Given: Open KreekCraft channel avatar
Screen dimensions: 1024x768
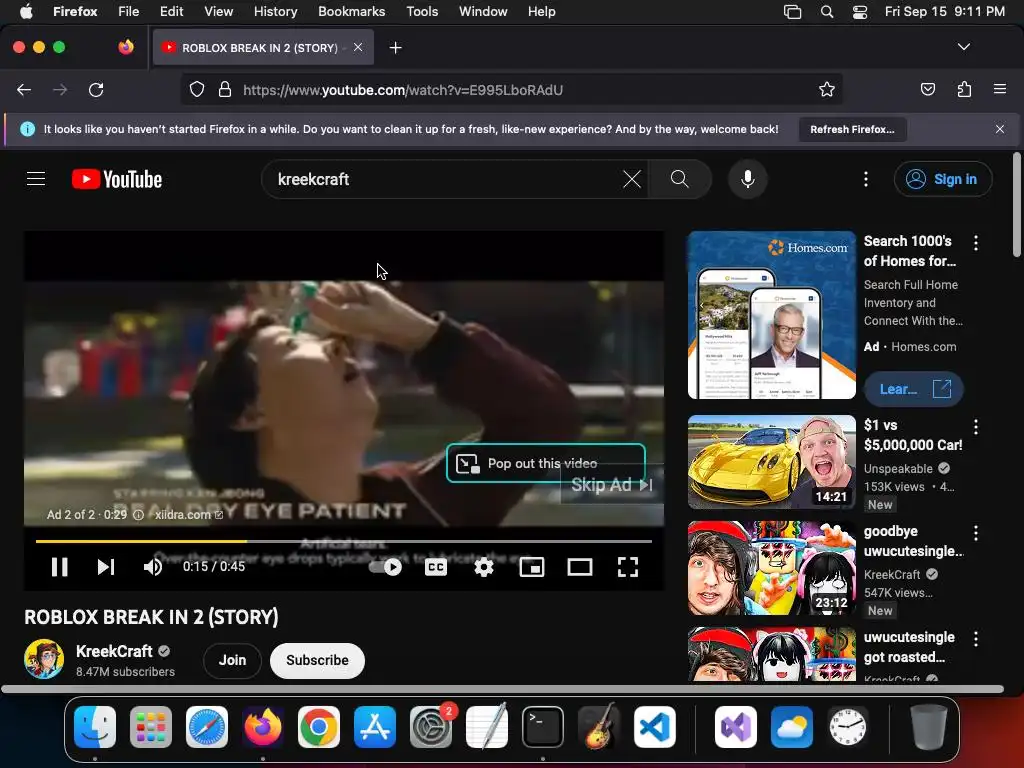Looking at the screenshot, I should pos(44,659).
